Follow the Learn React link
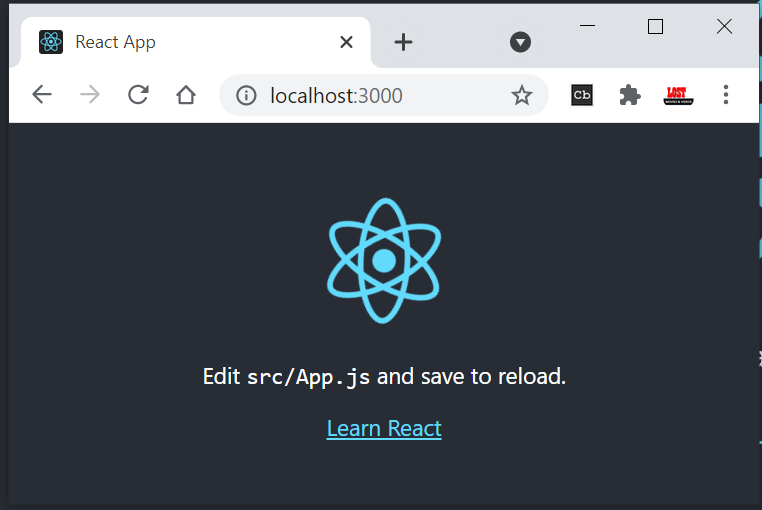The height and width of the screenshot is (510, 762). click(384, 428)
